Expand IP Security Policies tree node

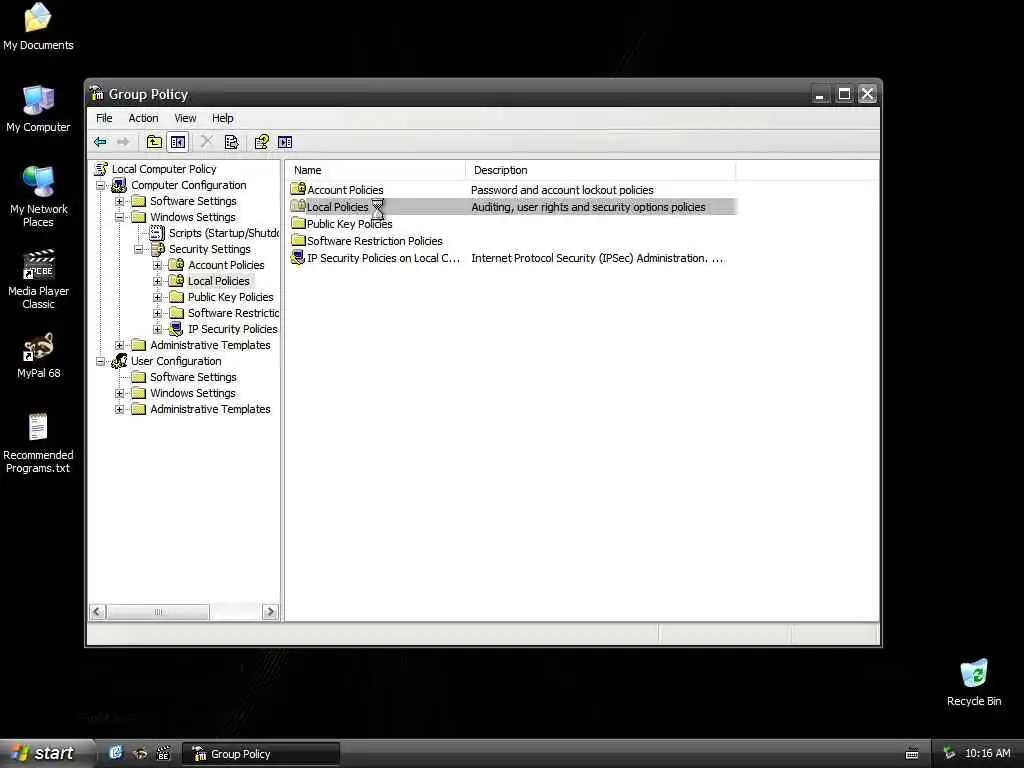[x=157, y=329]
